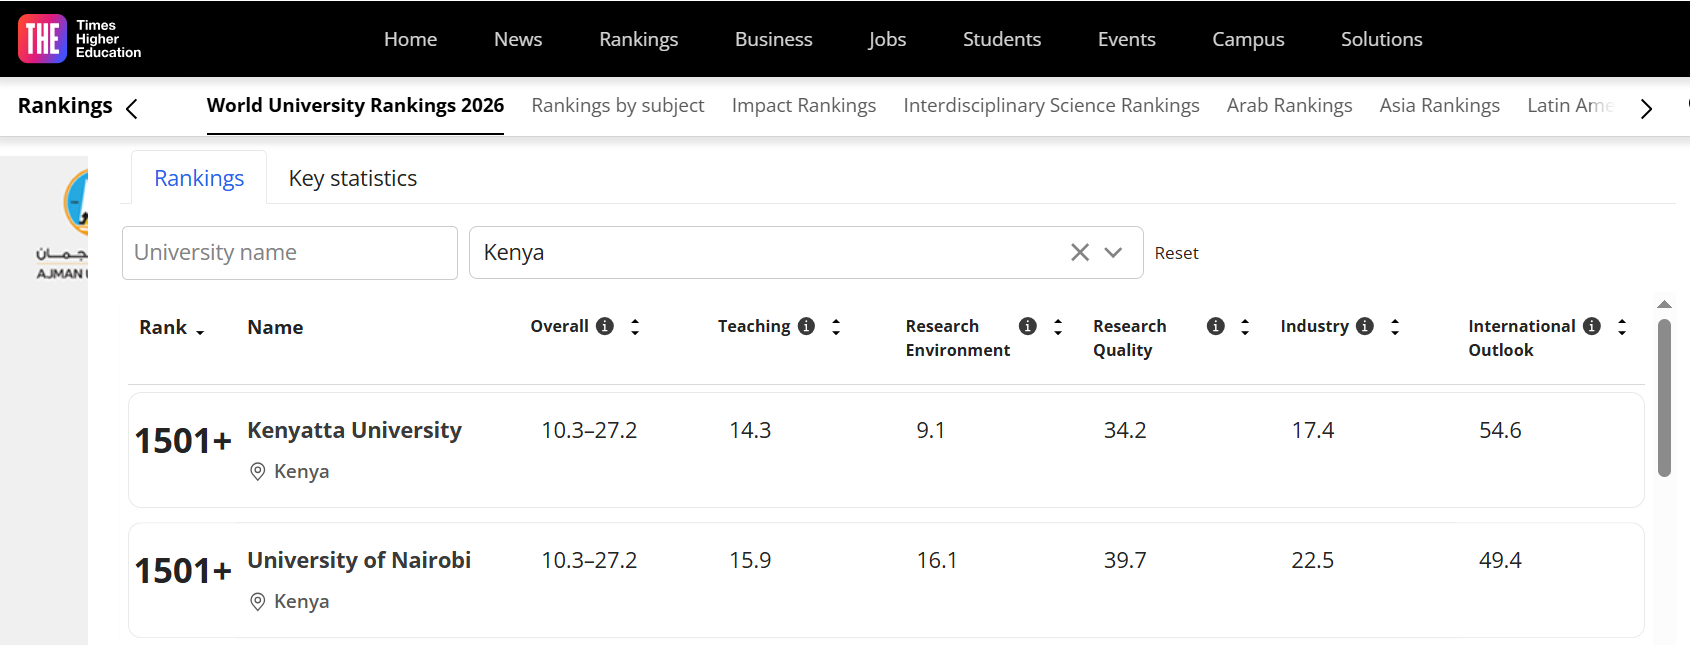The width and height of the screenshot is (1690, 655).
Task: Click Kenyatta University's 17.4 industry score
Action: click(1313, 430)
